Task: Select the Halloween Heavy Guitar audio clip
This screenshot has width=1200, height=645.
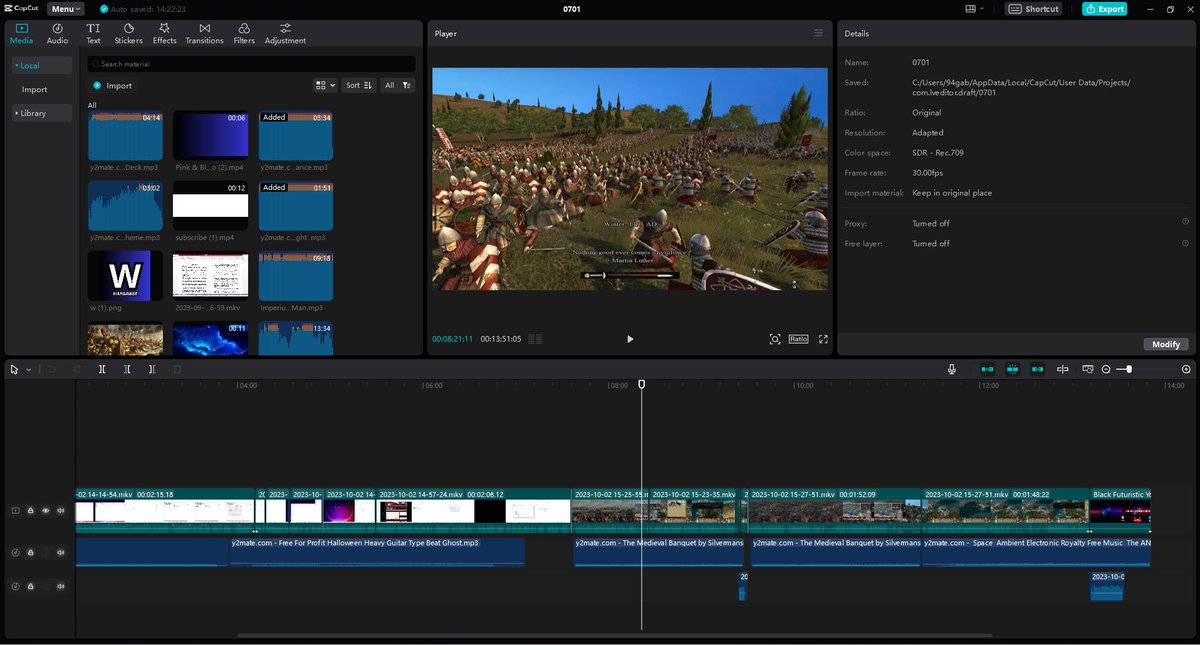Action: (x=377, y=552)
